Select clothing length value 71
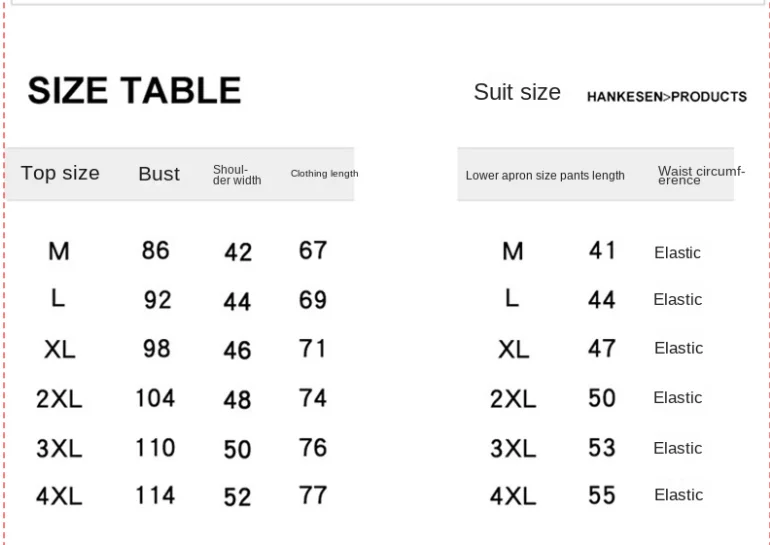This screenshot has height=545, width=770. pyautogui.click(x=313, y=349)
